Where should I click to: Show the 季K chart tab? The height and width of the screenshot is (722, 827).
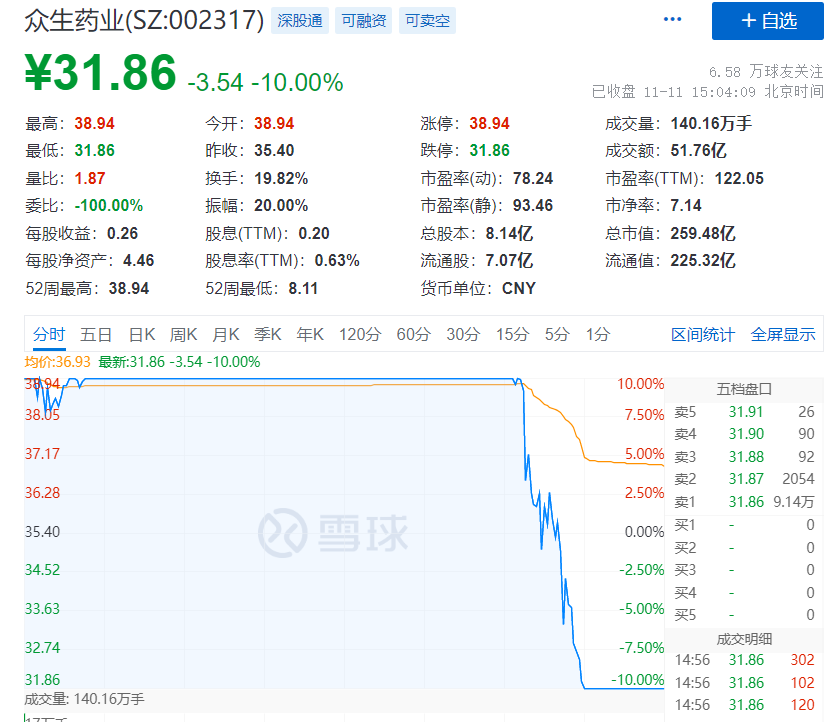click(x=268, y=335)
